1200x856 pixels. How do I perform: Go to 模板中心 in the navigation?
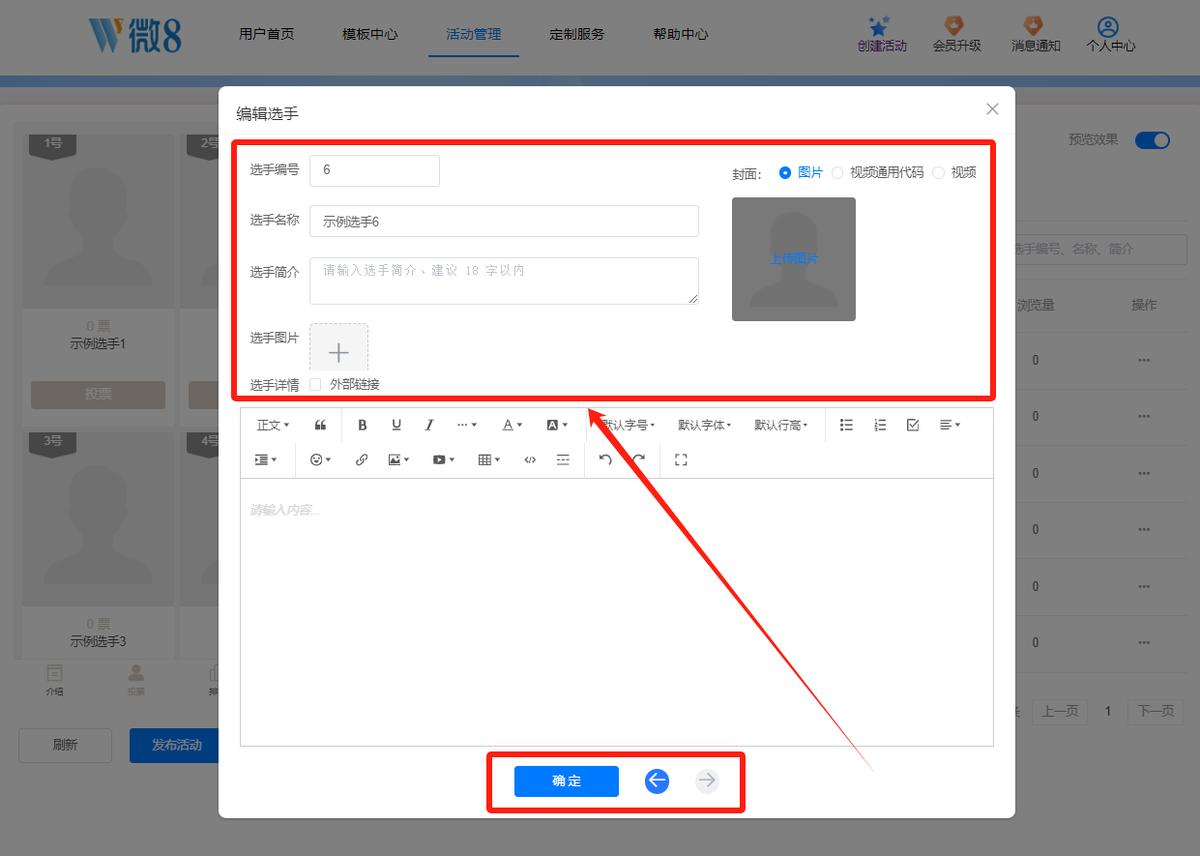click(x=370, y=34)
